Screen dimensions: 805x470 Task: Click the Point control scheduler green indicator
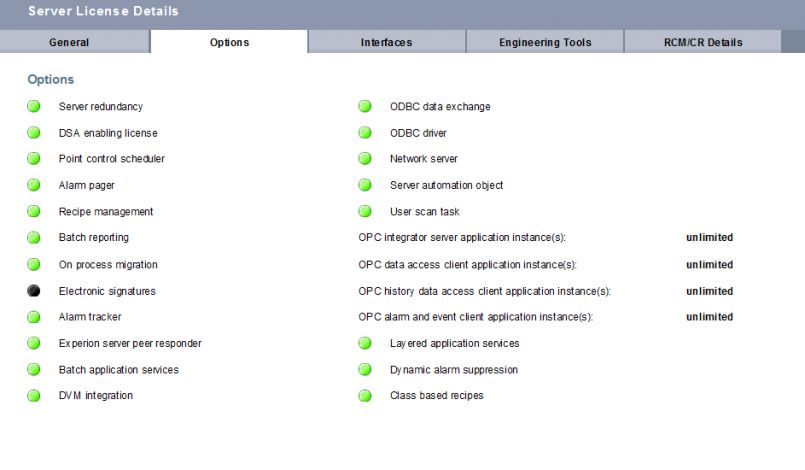[x=34, y=158]
